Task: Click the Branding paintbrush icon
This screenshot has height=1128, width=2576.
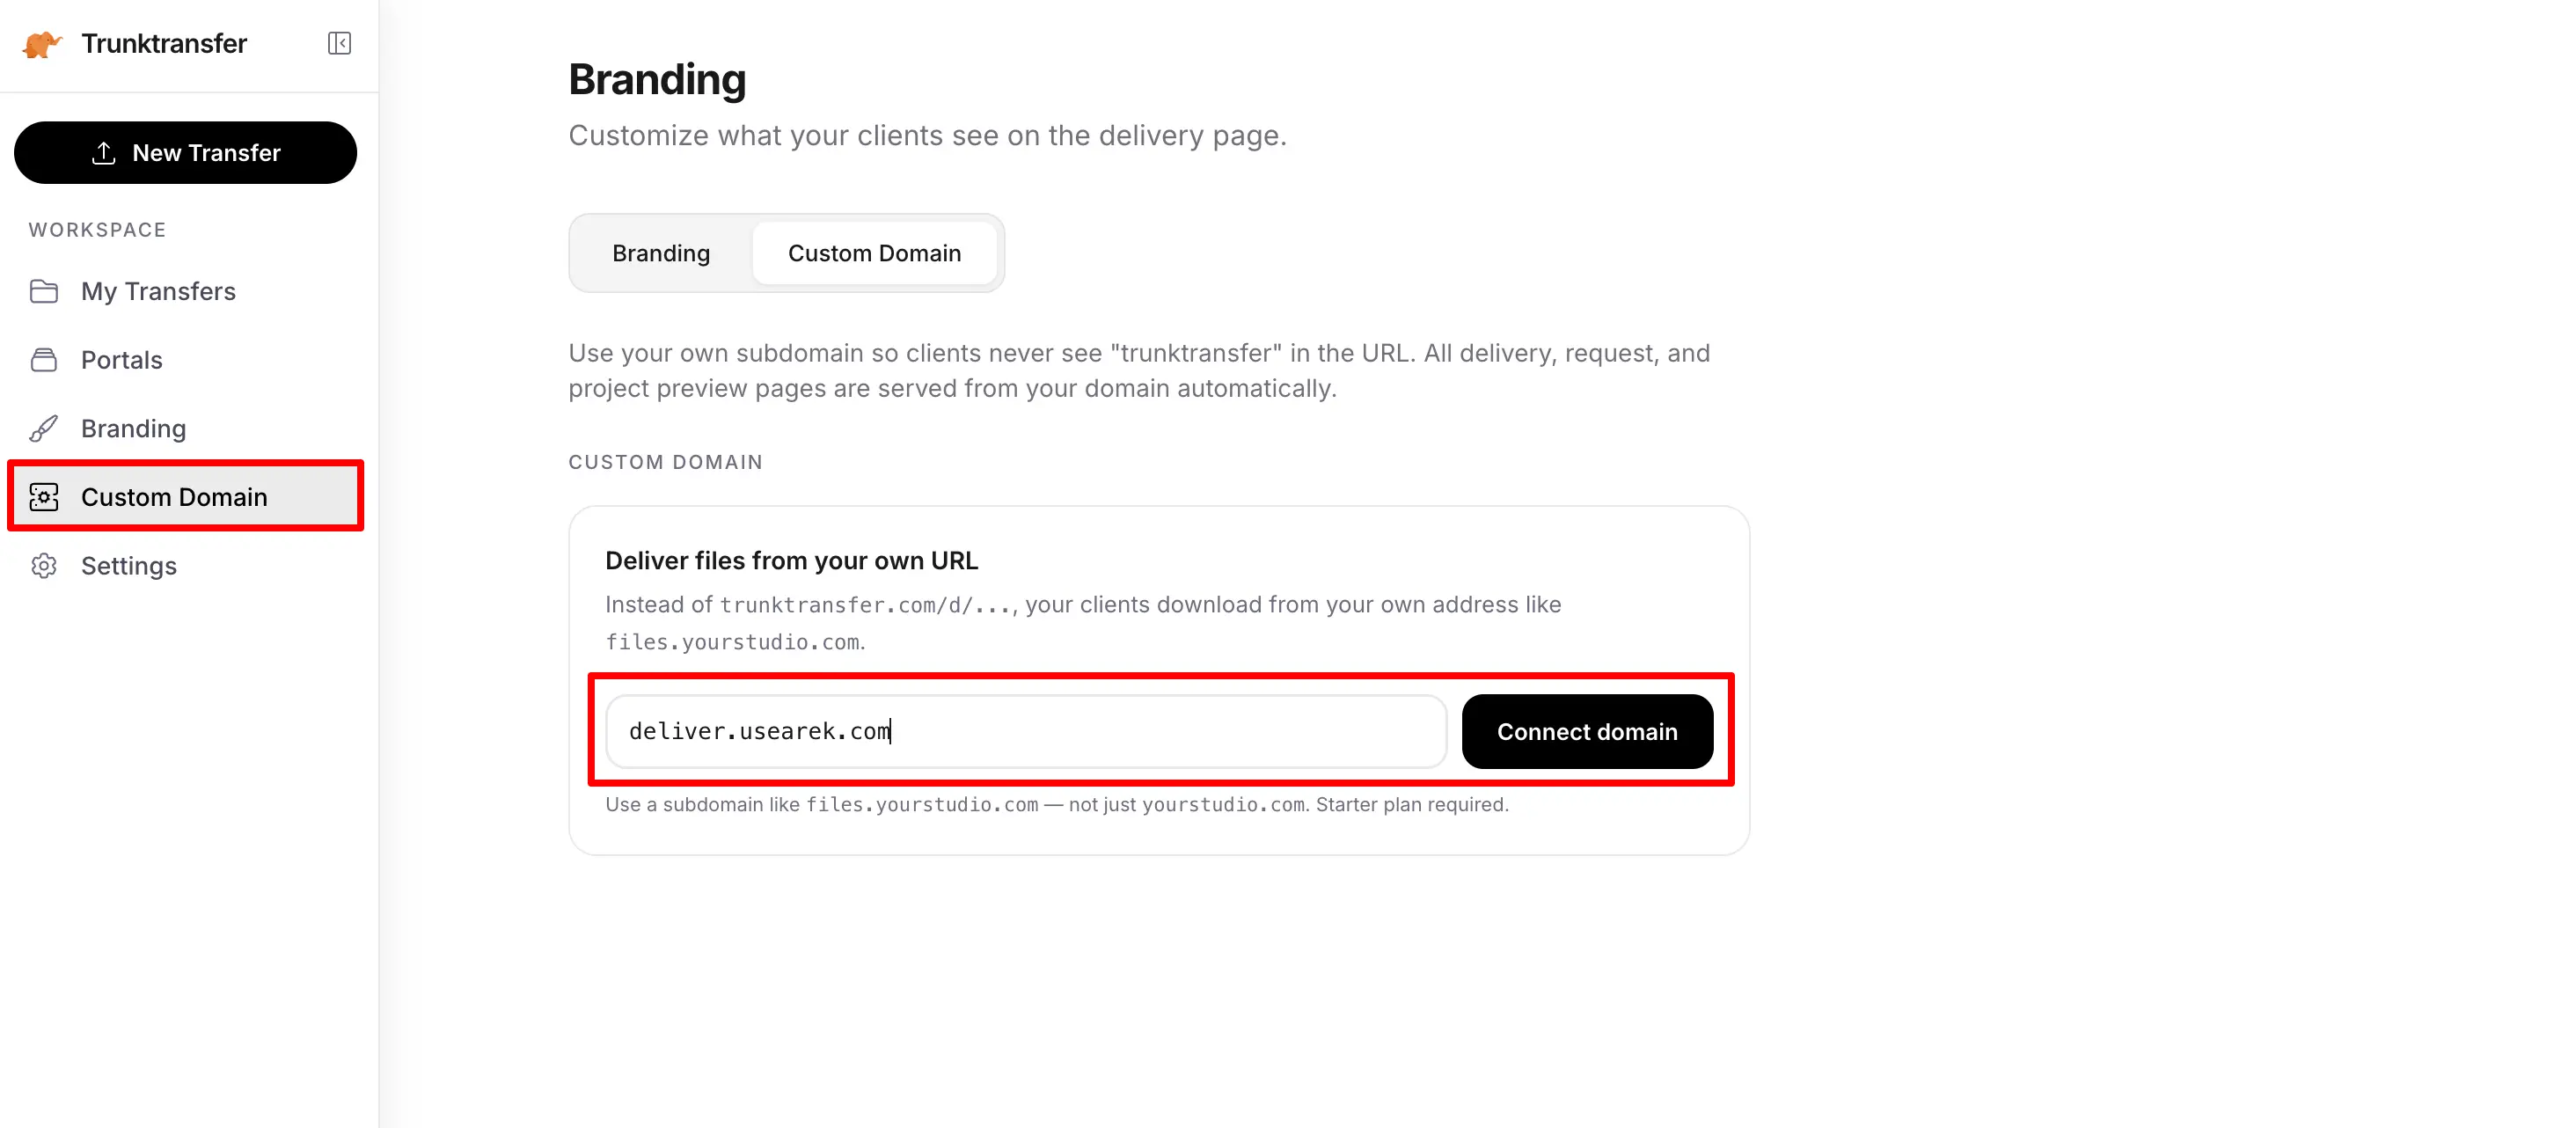Action: (44, 428)
